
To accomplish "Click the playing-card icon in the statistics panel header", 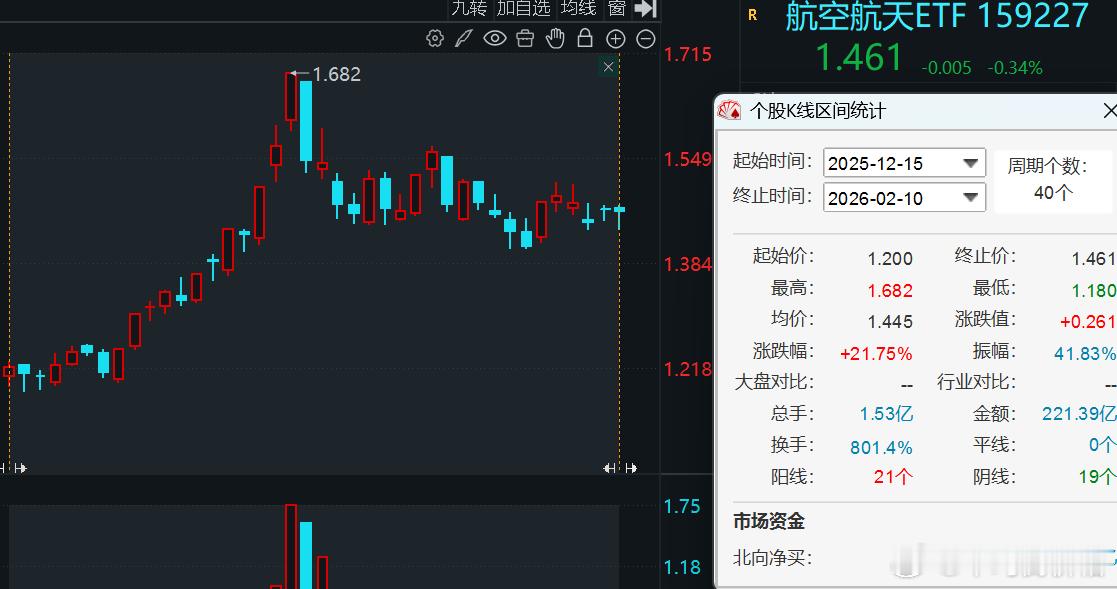I will [729, 110].
